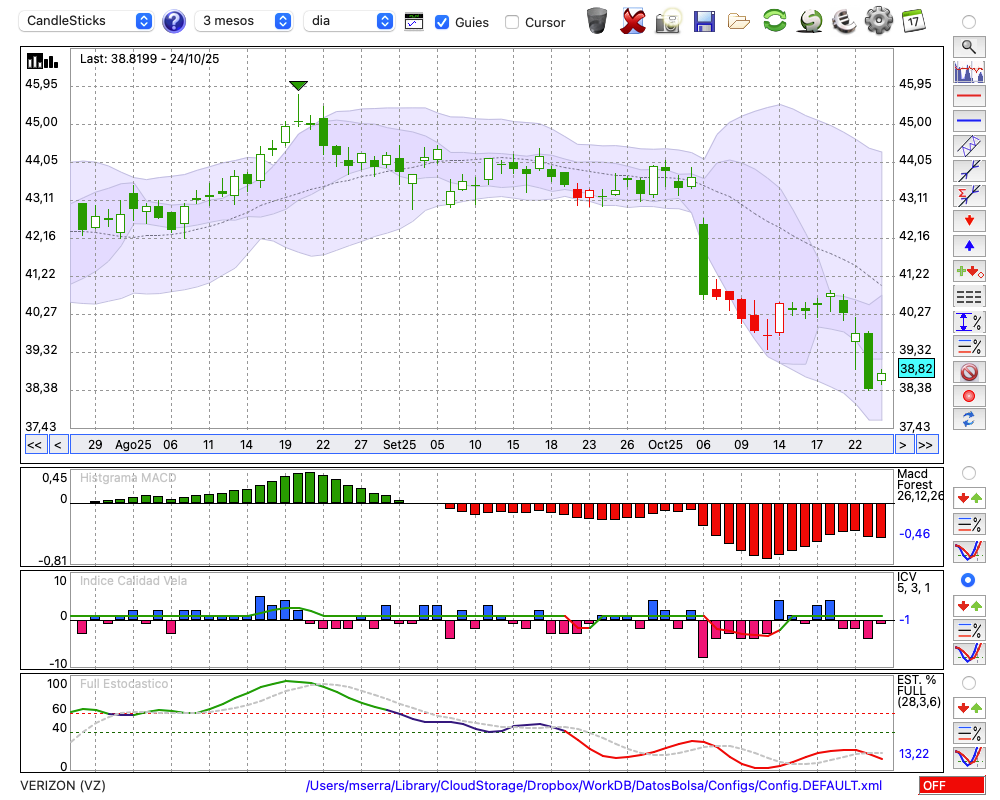
Task: Click the blue floppy disk save icon
Action: coord(704,20)
